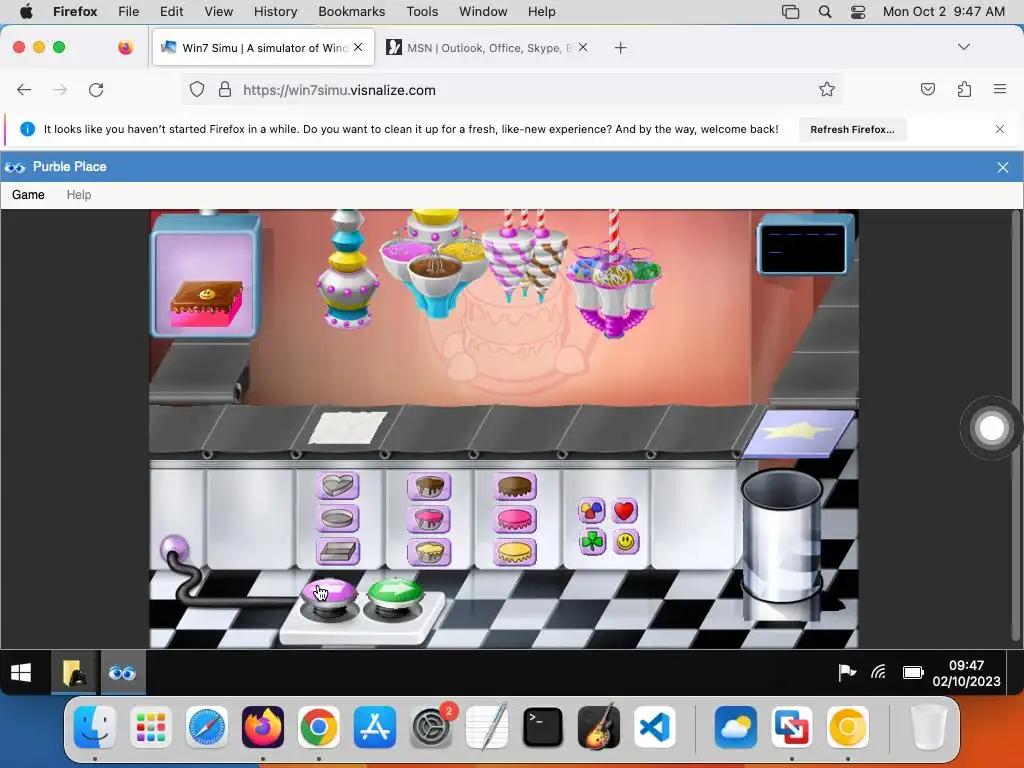The height and width of the screenshot is (768, 1024).
Task: Open the Pocket save icon
Action: (927, 89)
